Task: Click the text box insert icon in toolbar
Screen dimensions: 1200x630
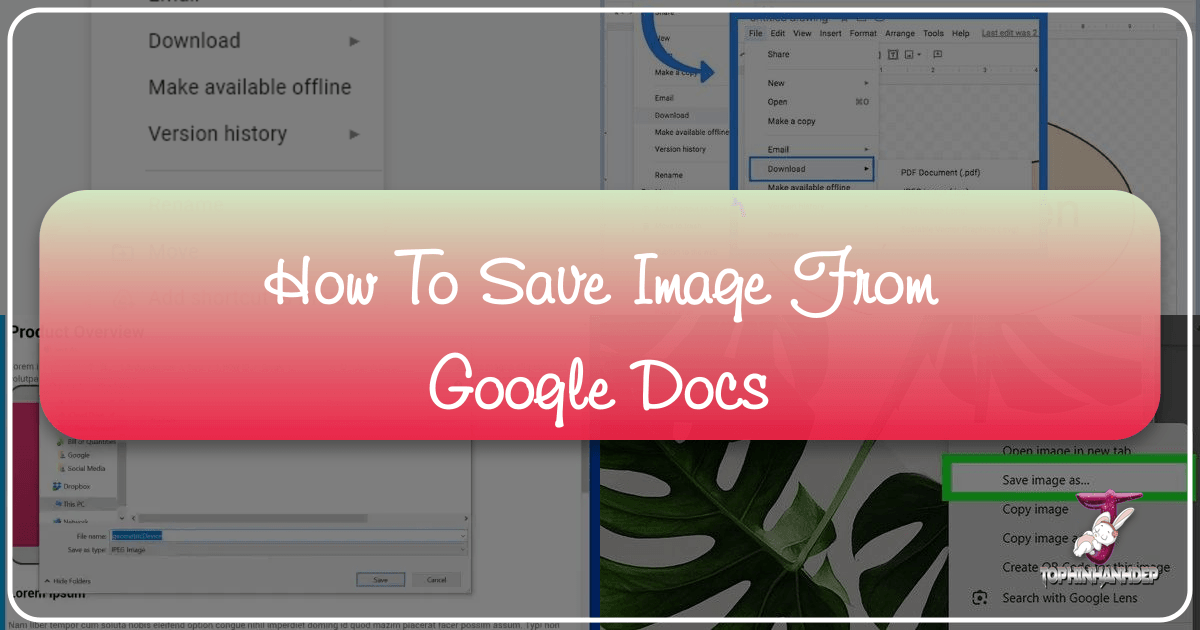Action: (895, 53)
